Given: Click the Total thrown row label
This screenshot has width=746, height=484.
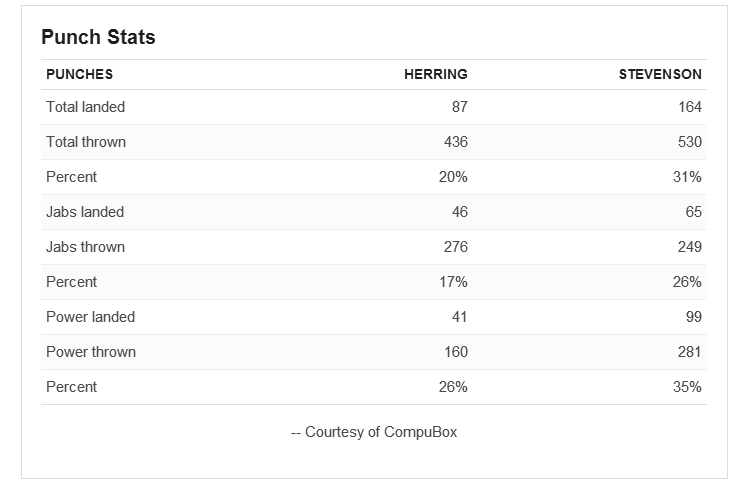Looking at the screenshot, I should point(86,142).
